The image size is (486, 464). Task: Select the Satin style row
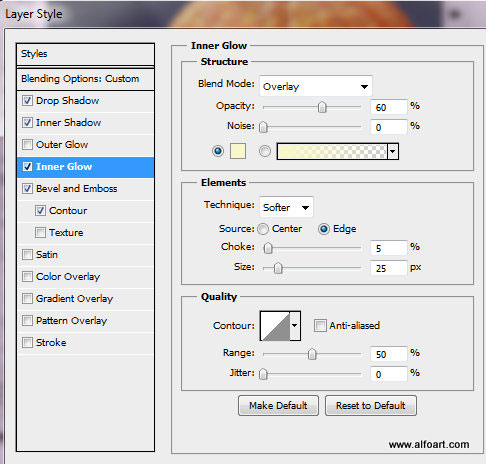85,255
